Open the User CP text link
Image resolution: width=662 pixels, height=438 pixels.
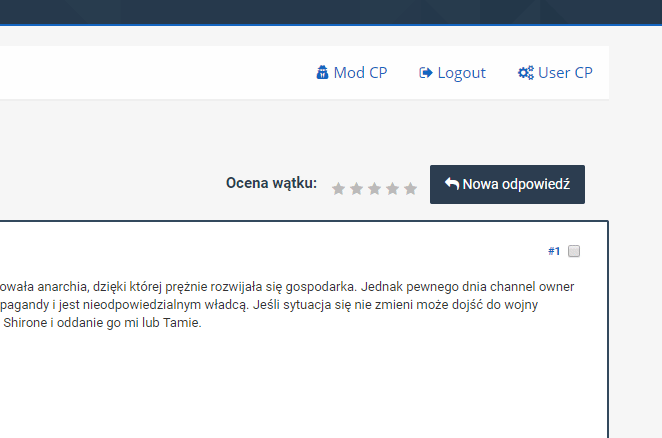click(x=565, y=73)
